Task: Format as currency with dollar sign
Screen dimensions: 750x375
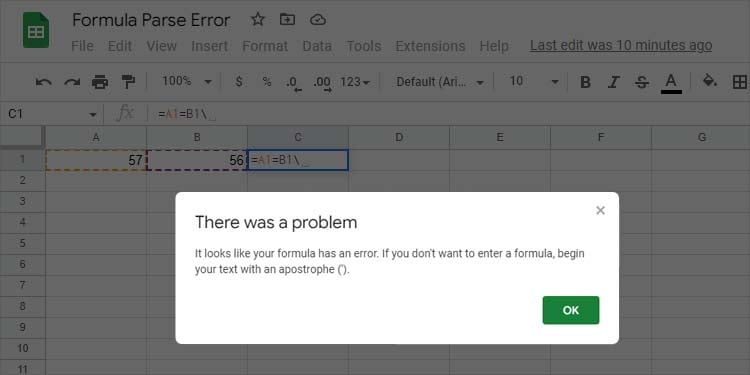Action: [x=239, y=82]
